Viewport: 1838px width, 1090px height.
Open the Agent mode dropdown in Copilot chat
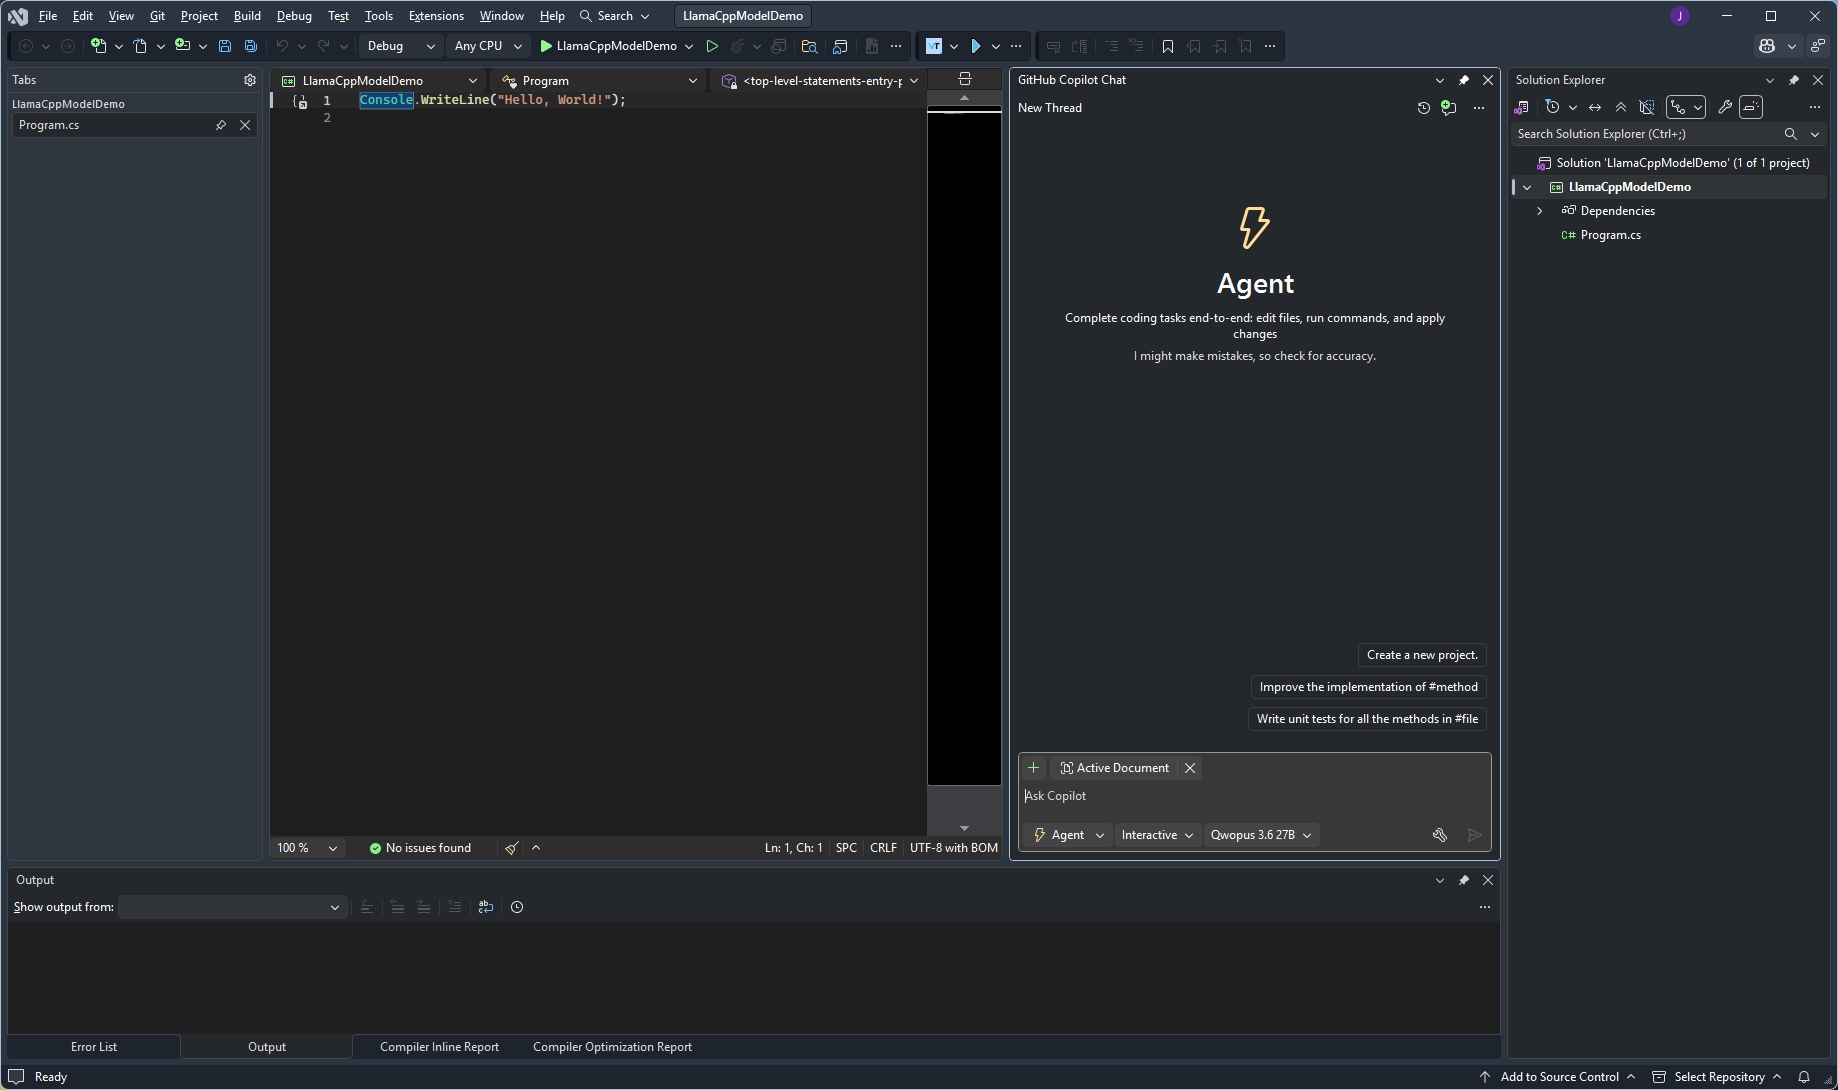point(1069,835)
